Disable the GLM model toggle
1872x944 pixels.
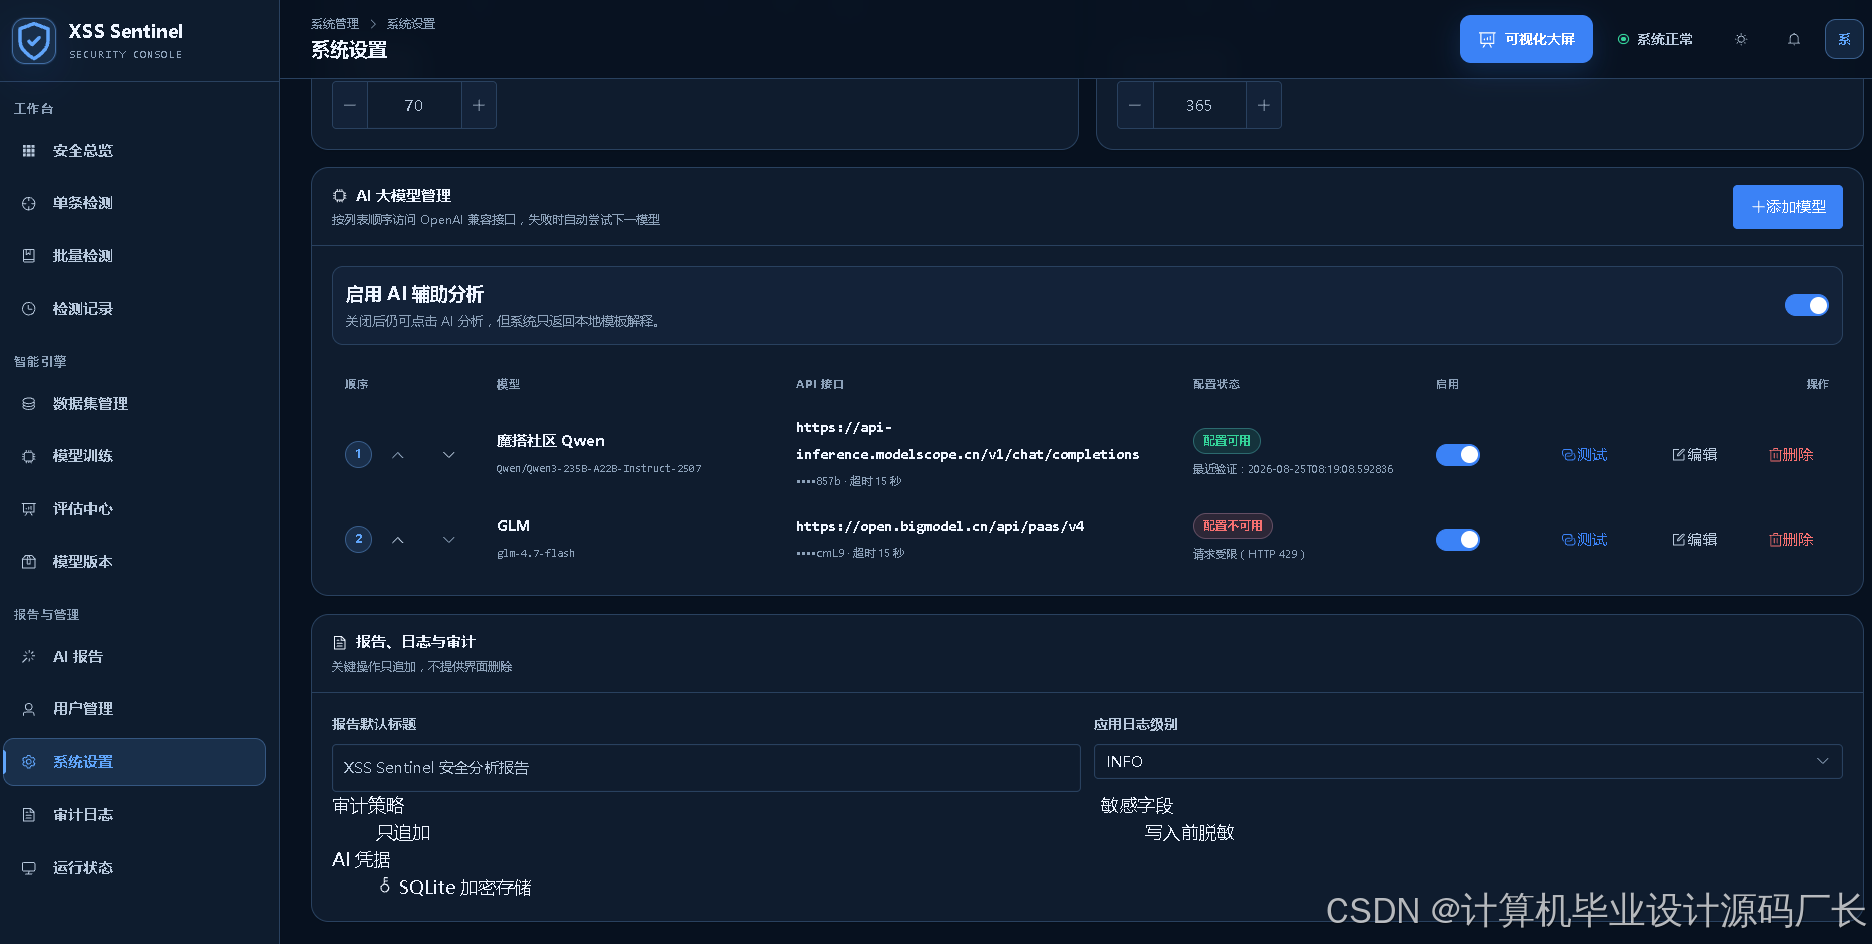point(1458,540)
